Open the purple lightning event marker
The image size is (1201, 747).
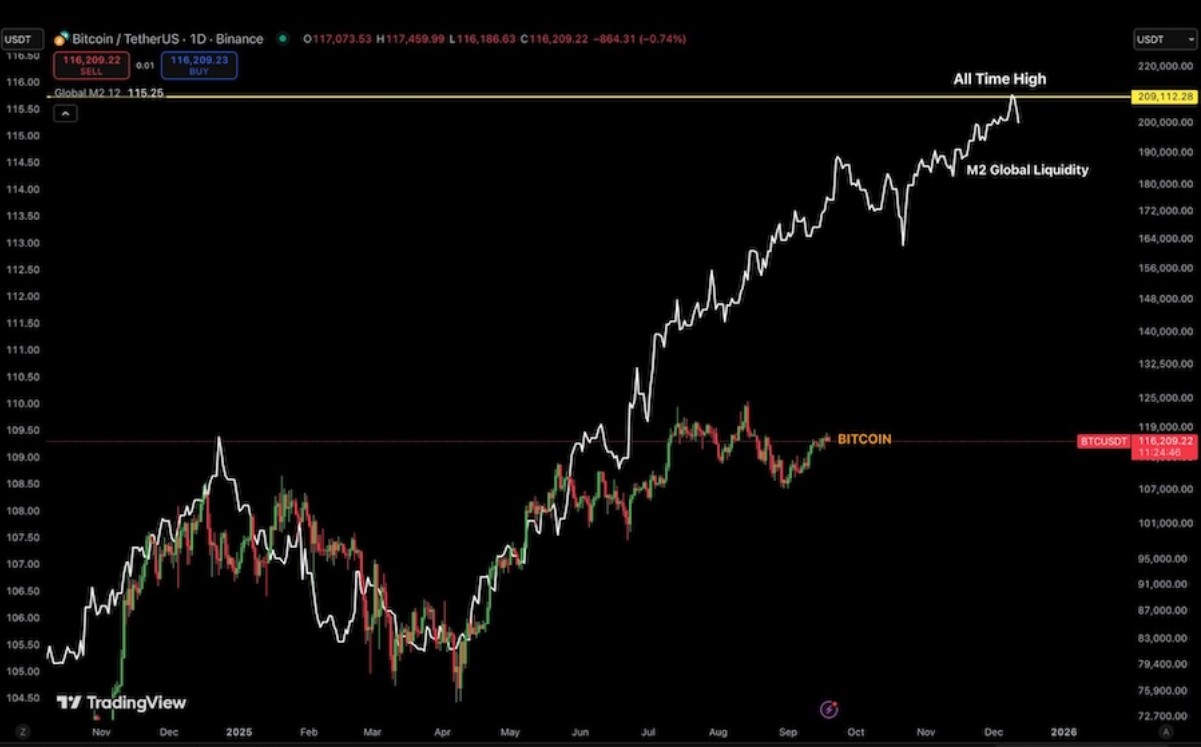(829, 710)
